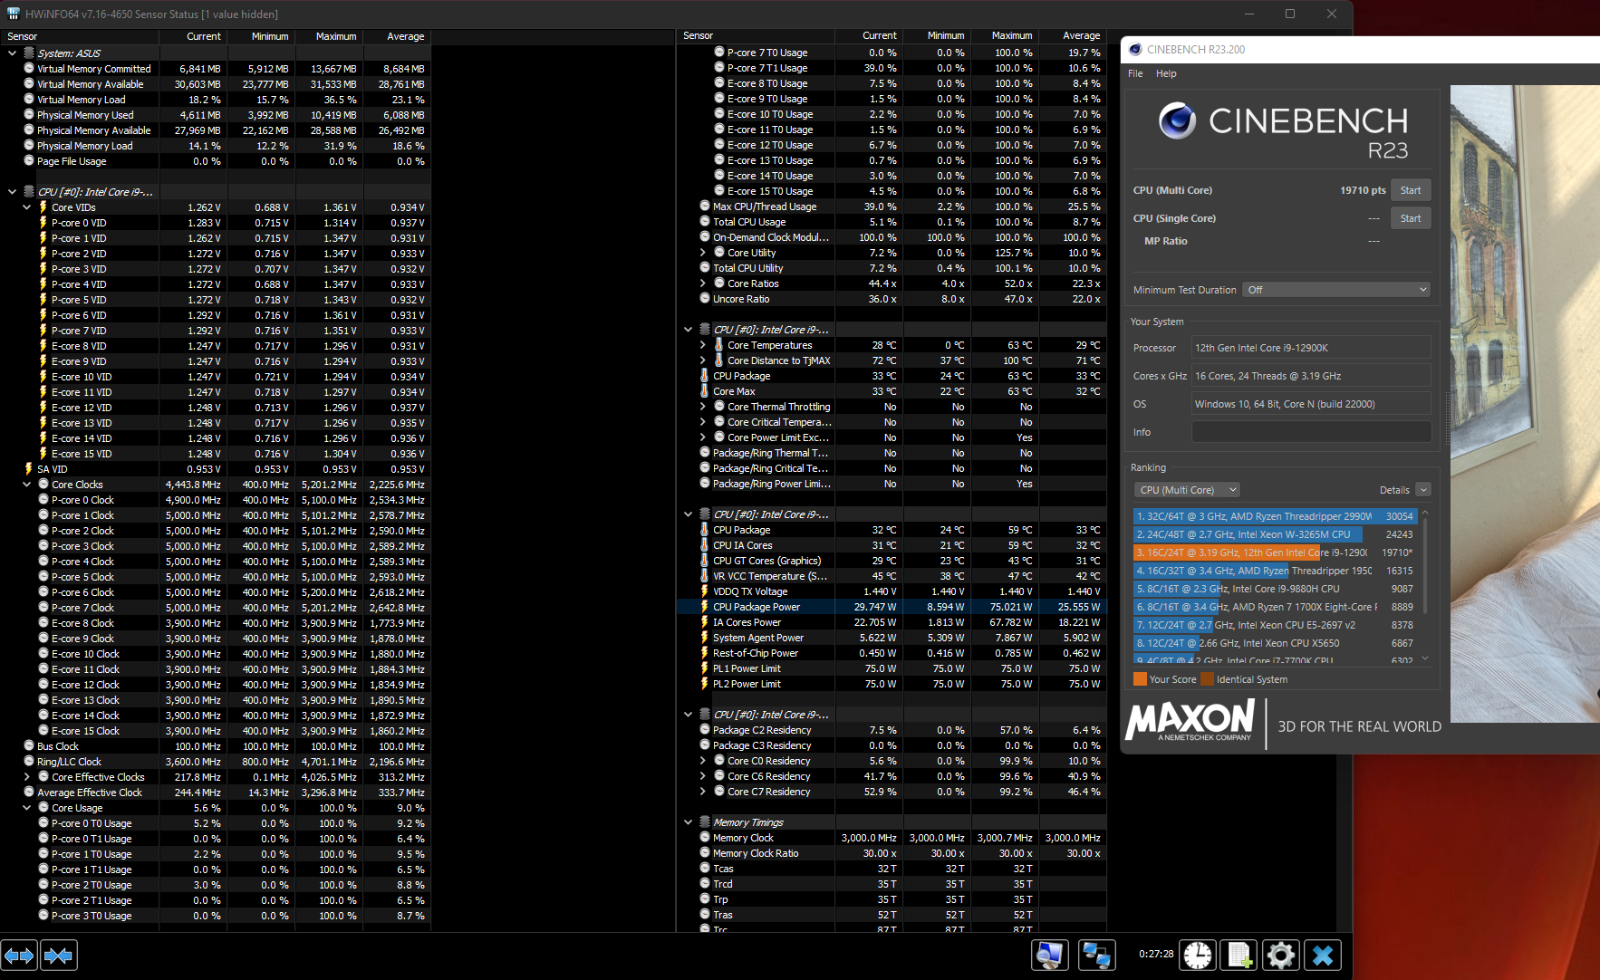
Task: Click the circle icon beside Uncore Ratio
Action: coord(704,299)
